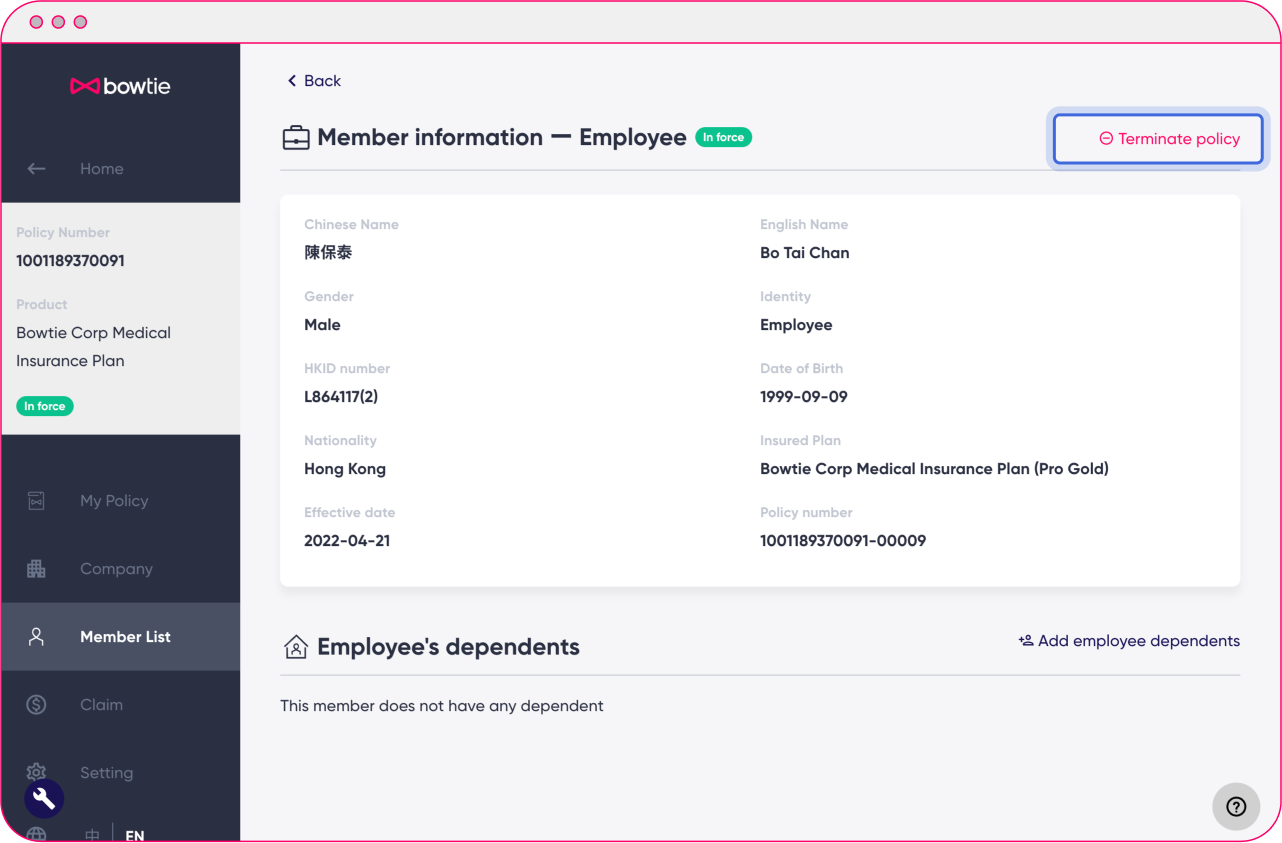Click sidebar policy number 1001189370091
Image resolution: width=1282 pixels, height=843 pixels.
tap(70, 261)
